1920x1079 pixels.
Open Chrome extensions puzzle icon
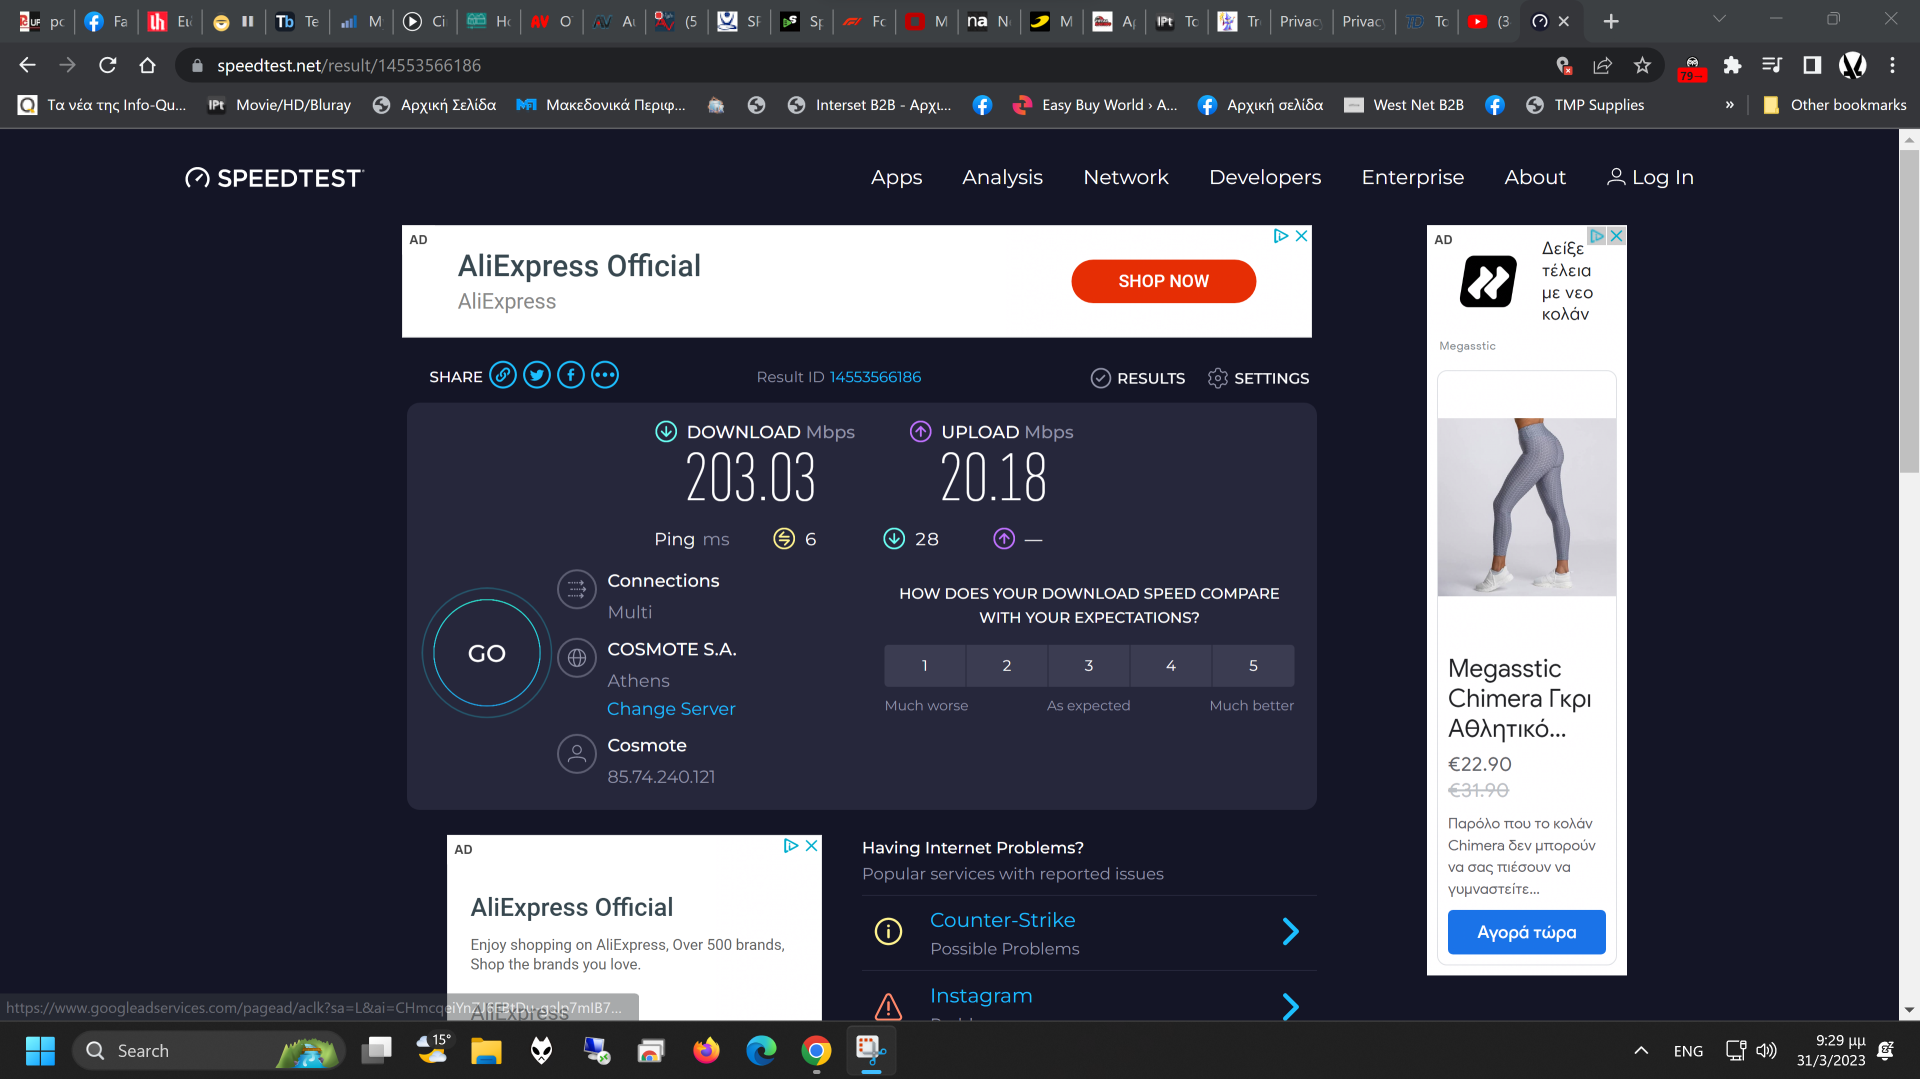1732,65
